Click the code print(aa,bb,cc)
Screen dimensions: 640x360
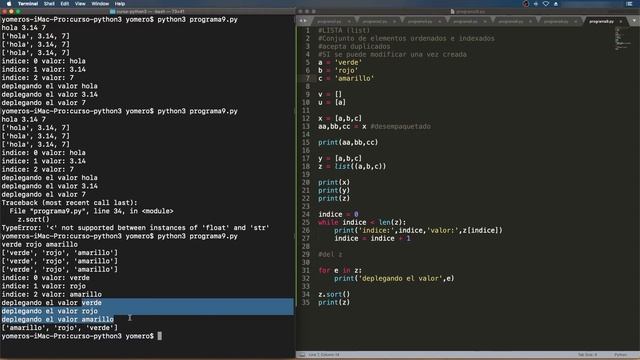point(348,142)
